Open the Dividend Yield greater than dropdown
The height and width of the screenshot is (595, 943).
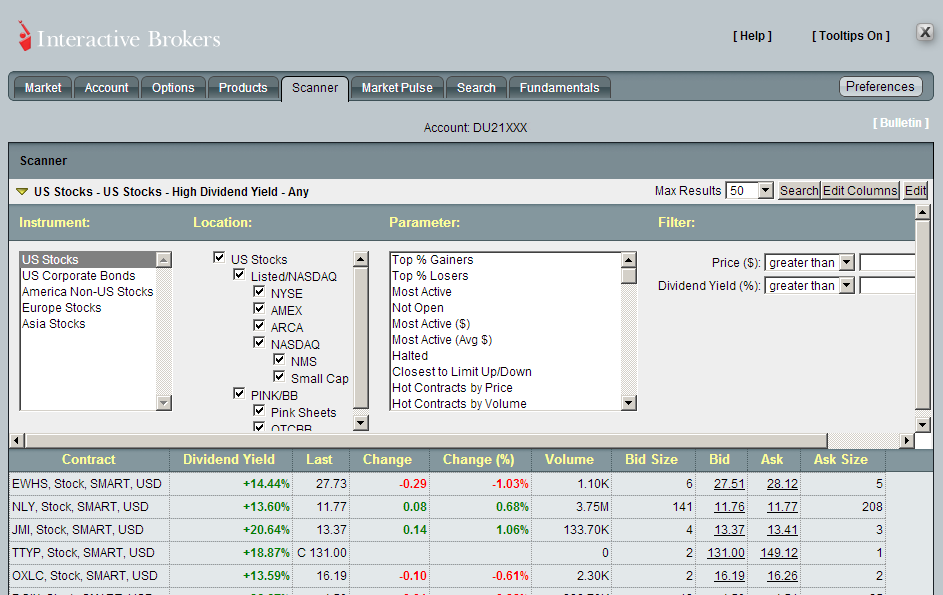click(809, 285)
